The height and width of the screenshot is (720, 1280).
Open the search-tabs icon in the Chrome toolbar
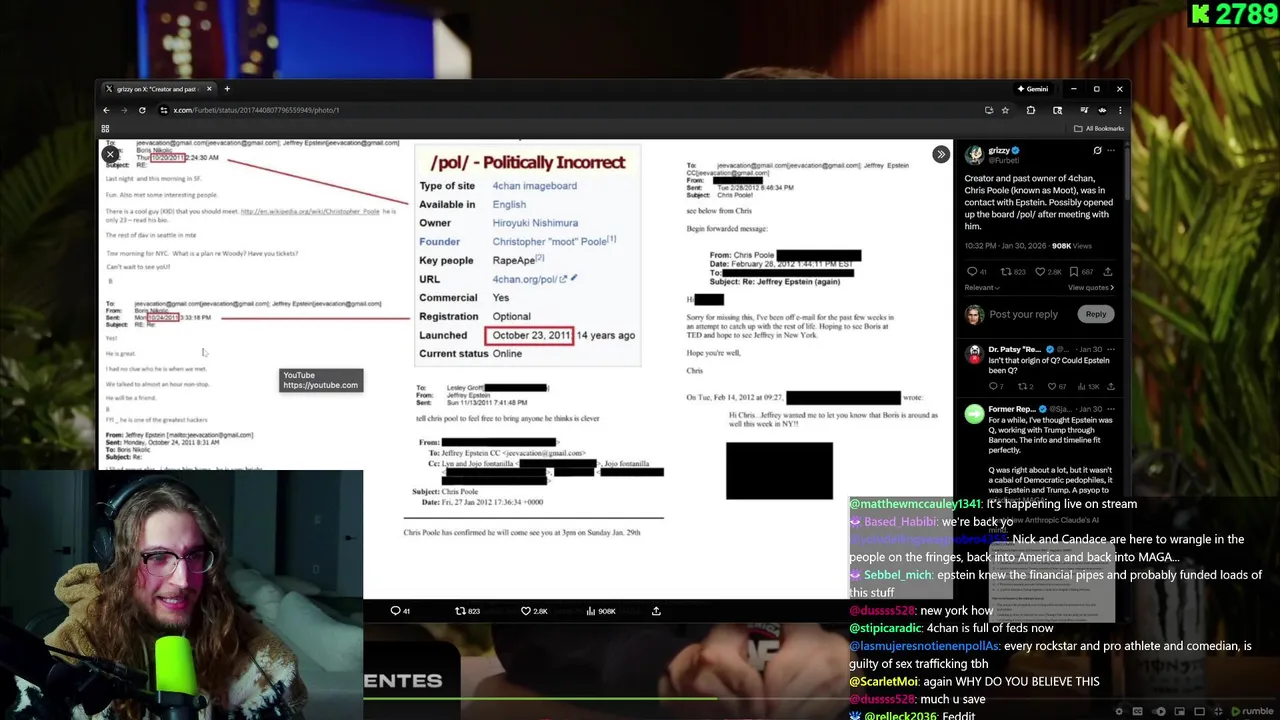click(x=1057, y=110)
